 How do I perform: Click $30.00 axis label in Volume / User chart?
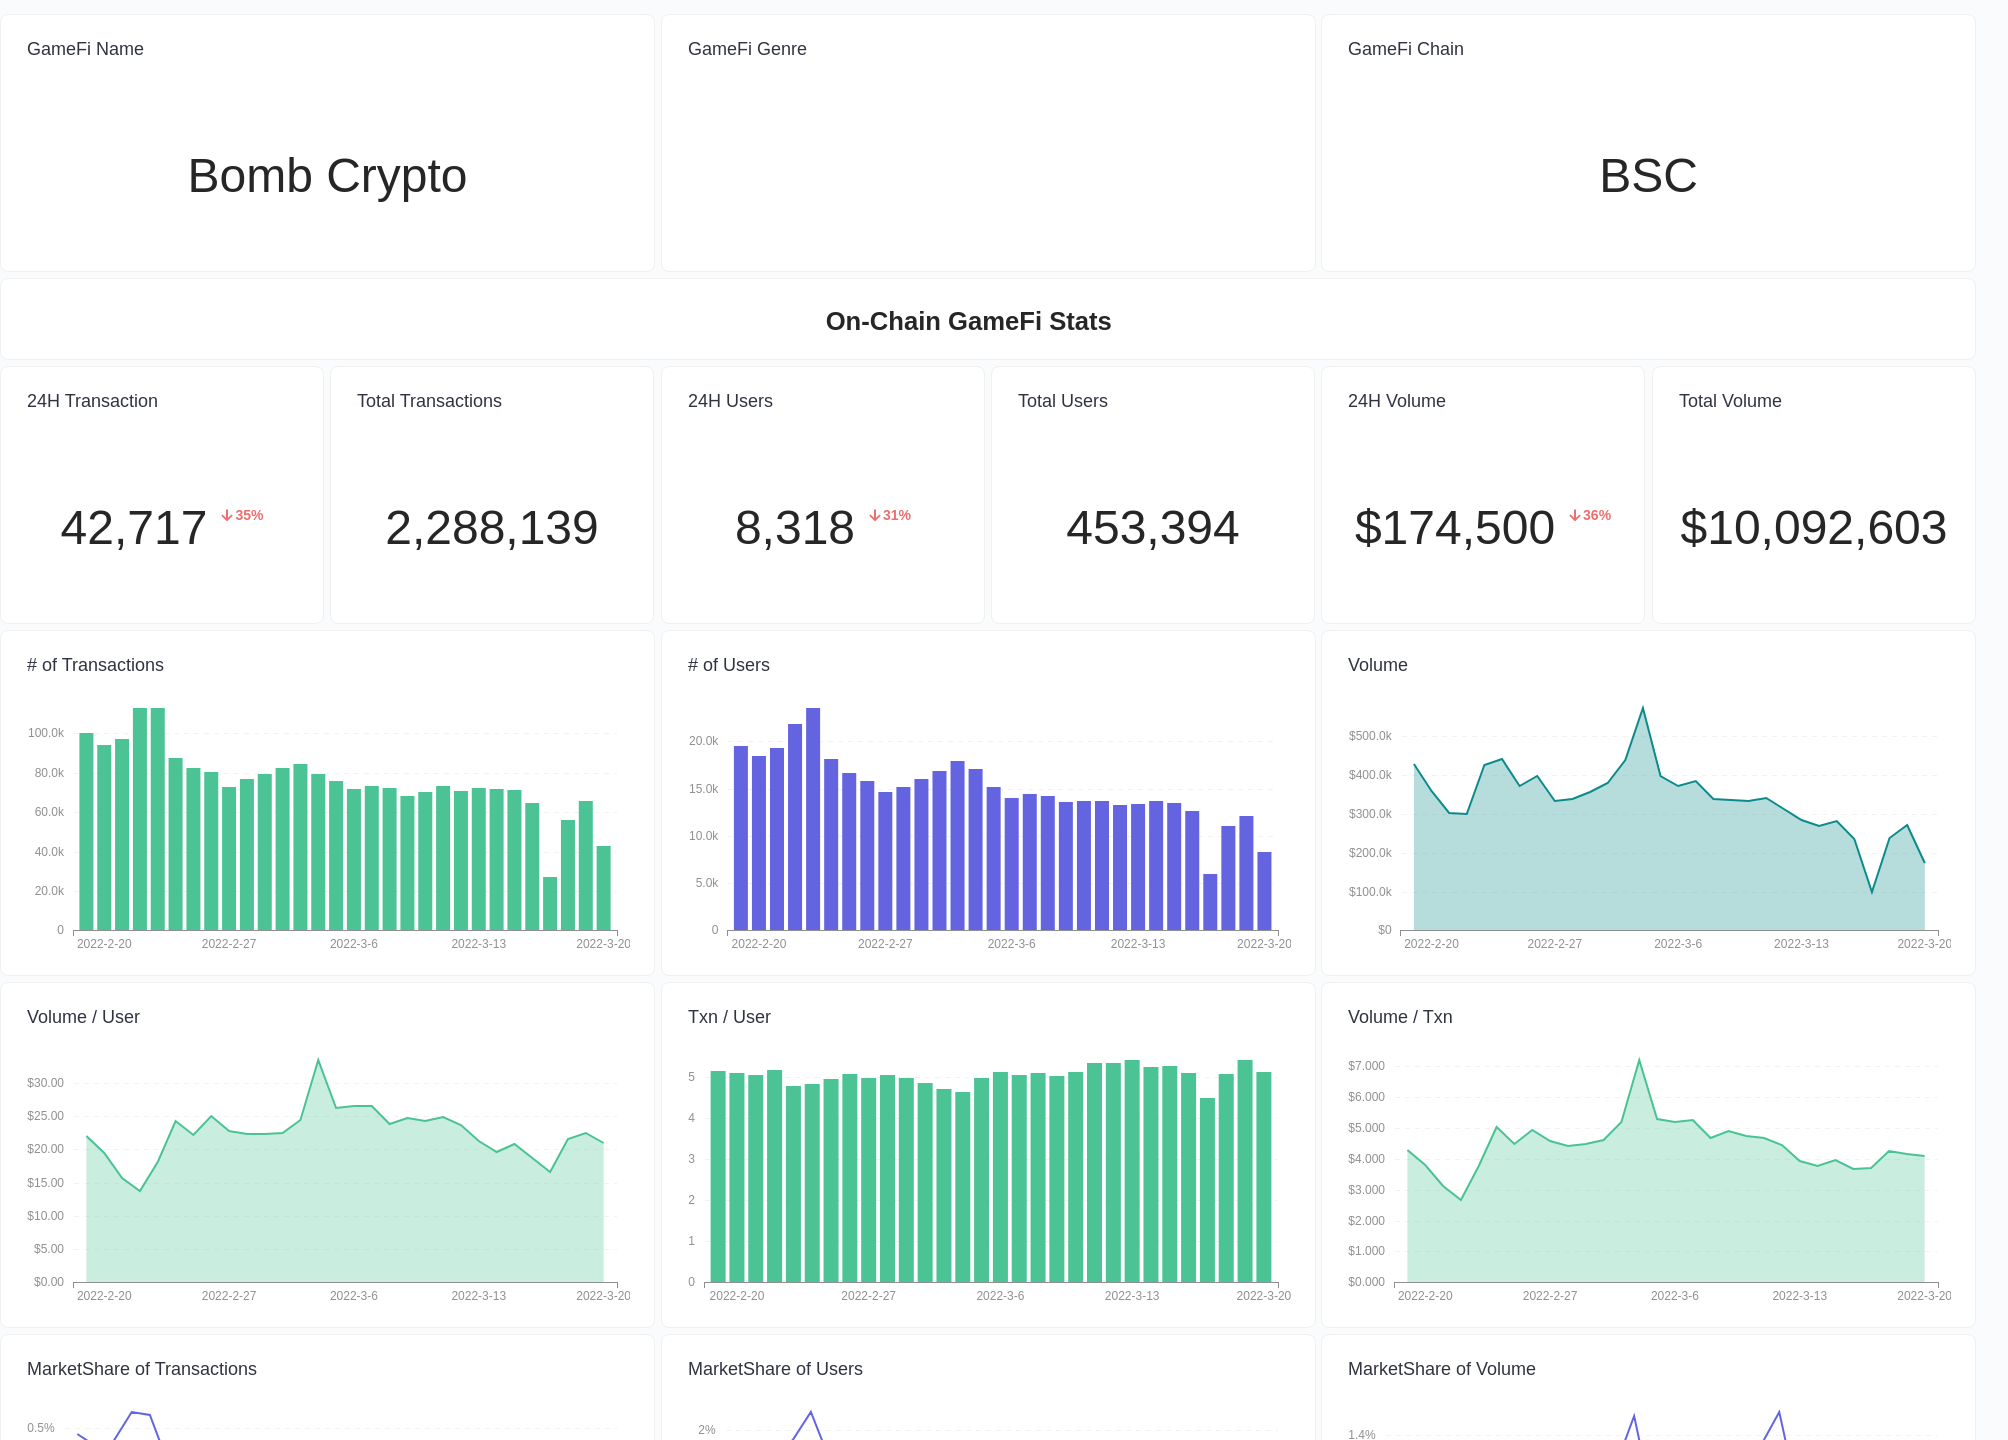[45, 1083]
